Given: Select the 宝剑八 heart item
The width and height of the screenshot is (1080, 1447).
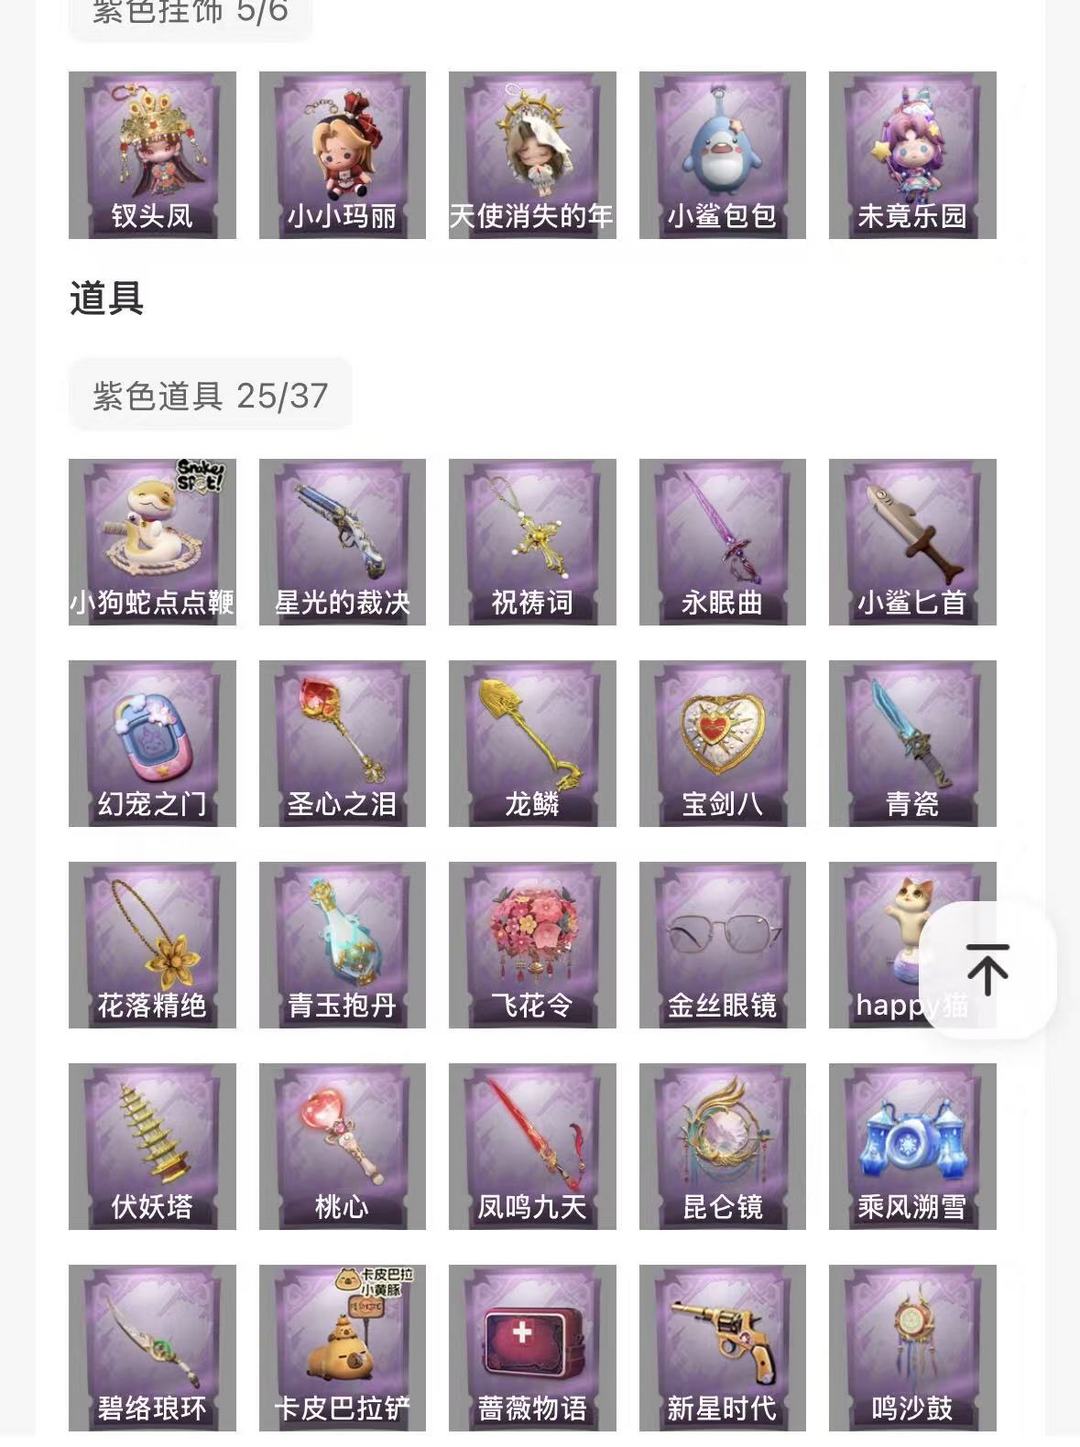Looking at the screenshot, I should tap(722, 743).
